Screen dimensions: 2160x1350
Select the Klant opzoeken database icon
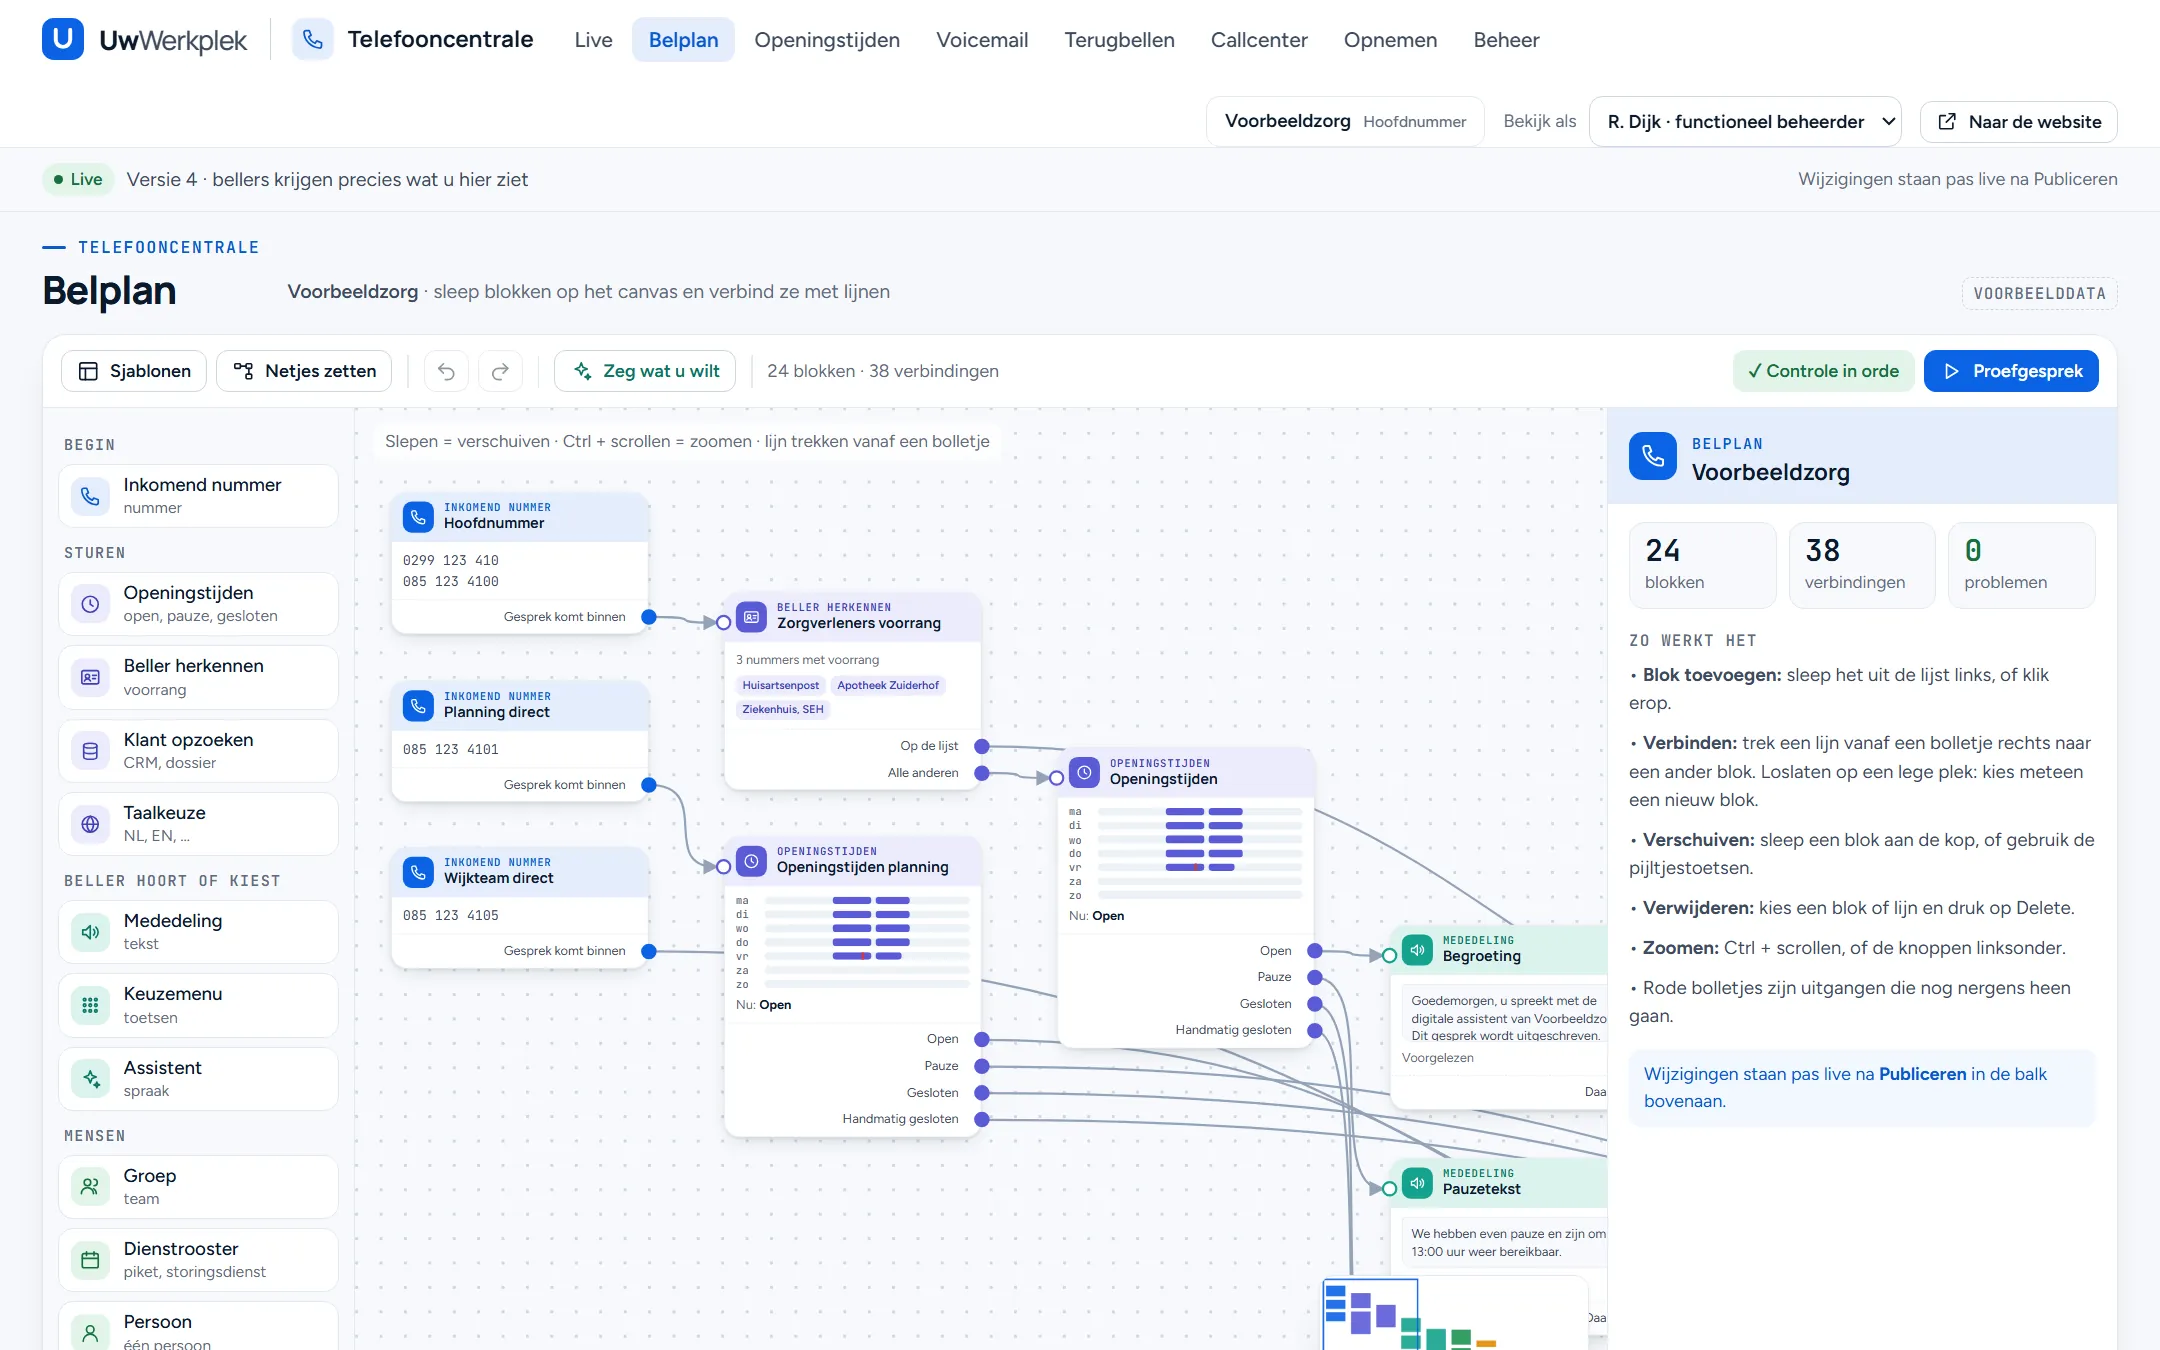90,751
